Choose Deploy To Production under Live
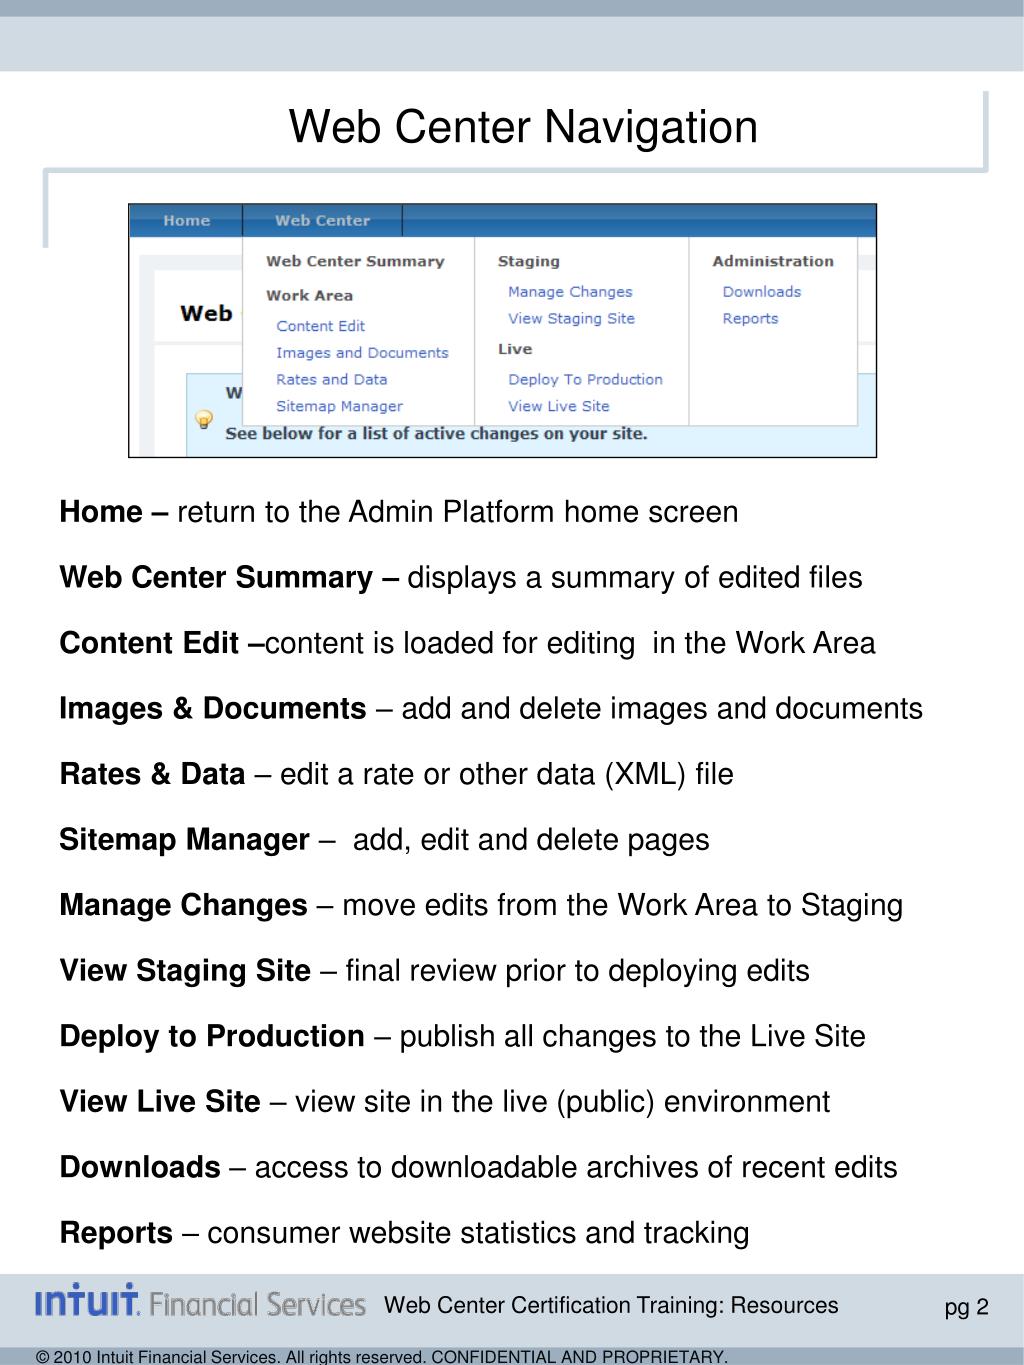This screenshot has height=1365, width=1024. [x=585, y=380]
